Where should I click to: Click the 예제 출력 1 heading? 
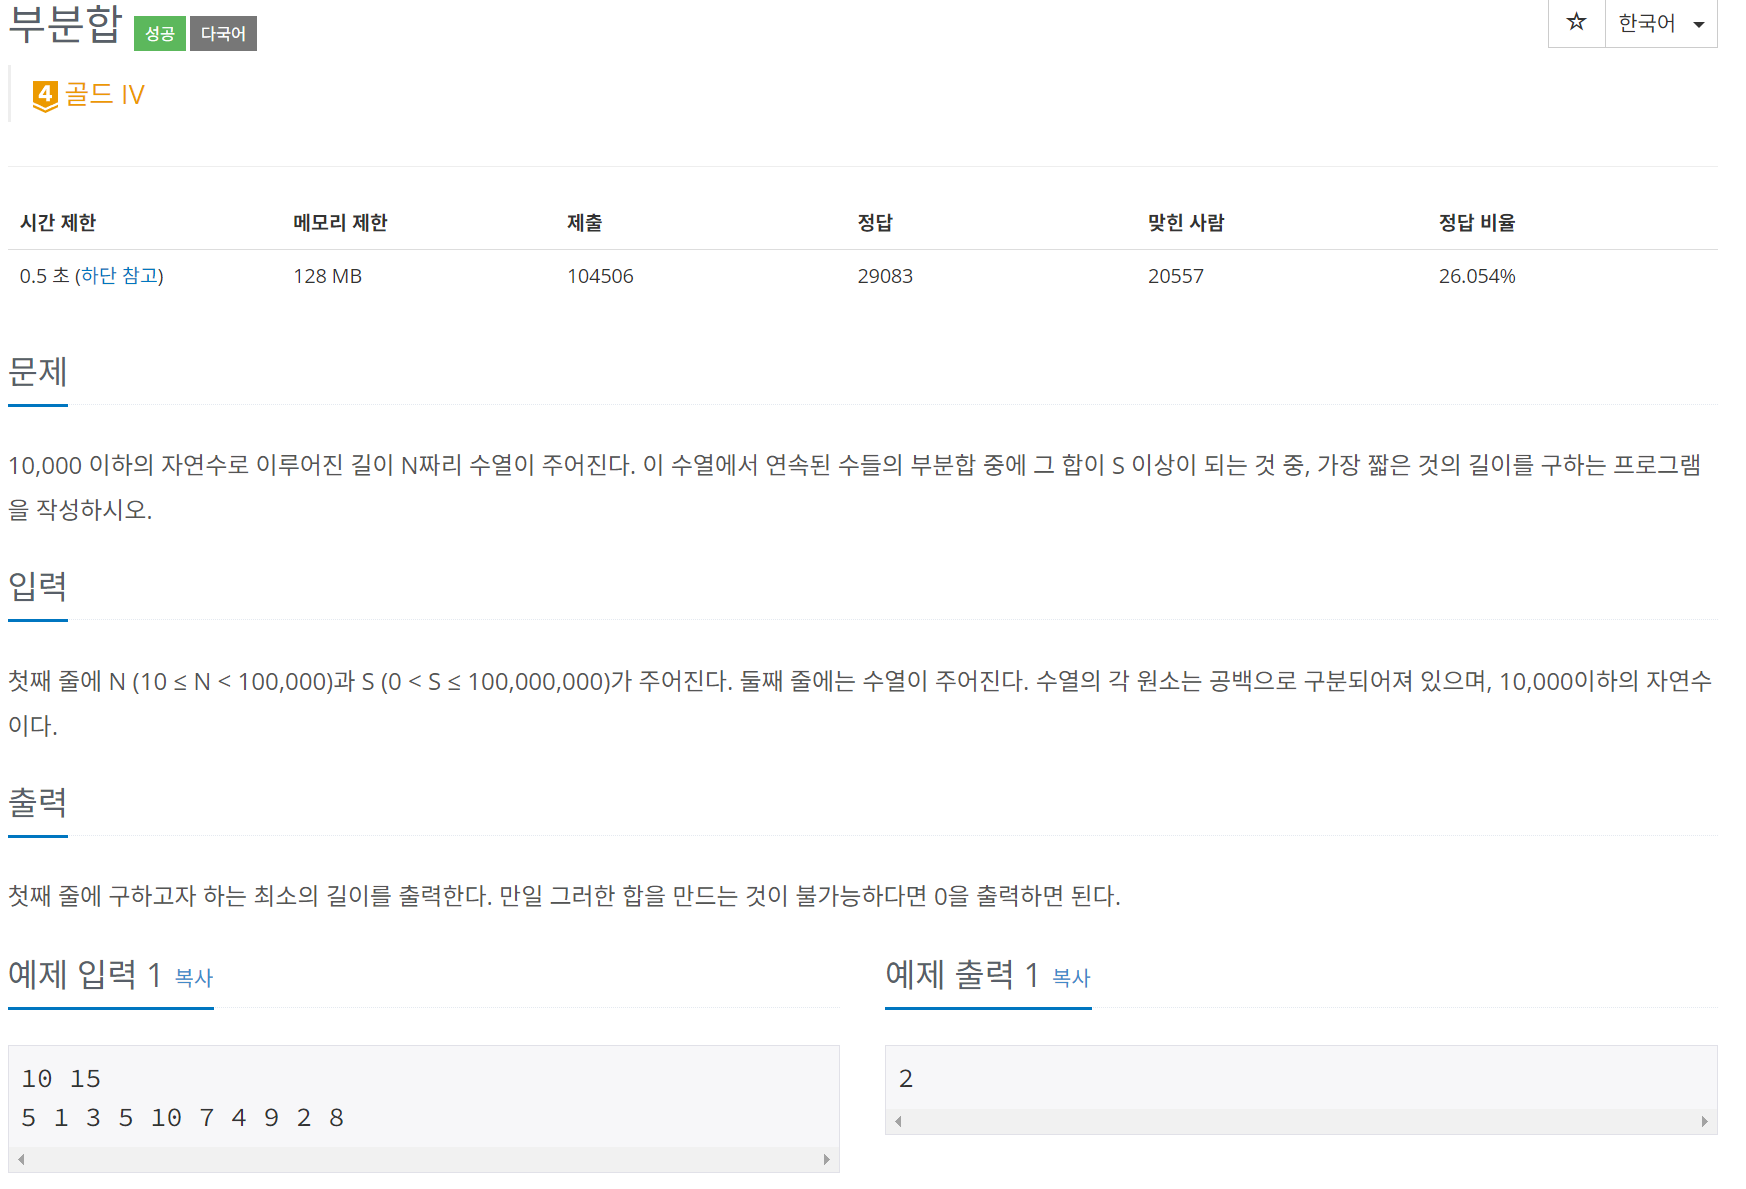point(962,974)
